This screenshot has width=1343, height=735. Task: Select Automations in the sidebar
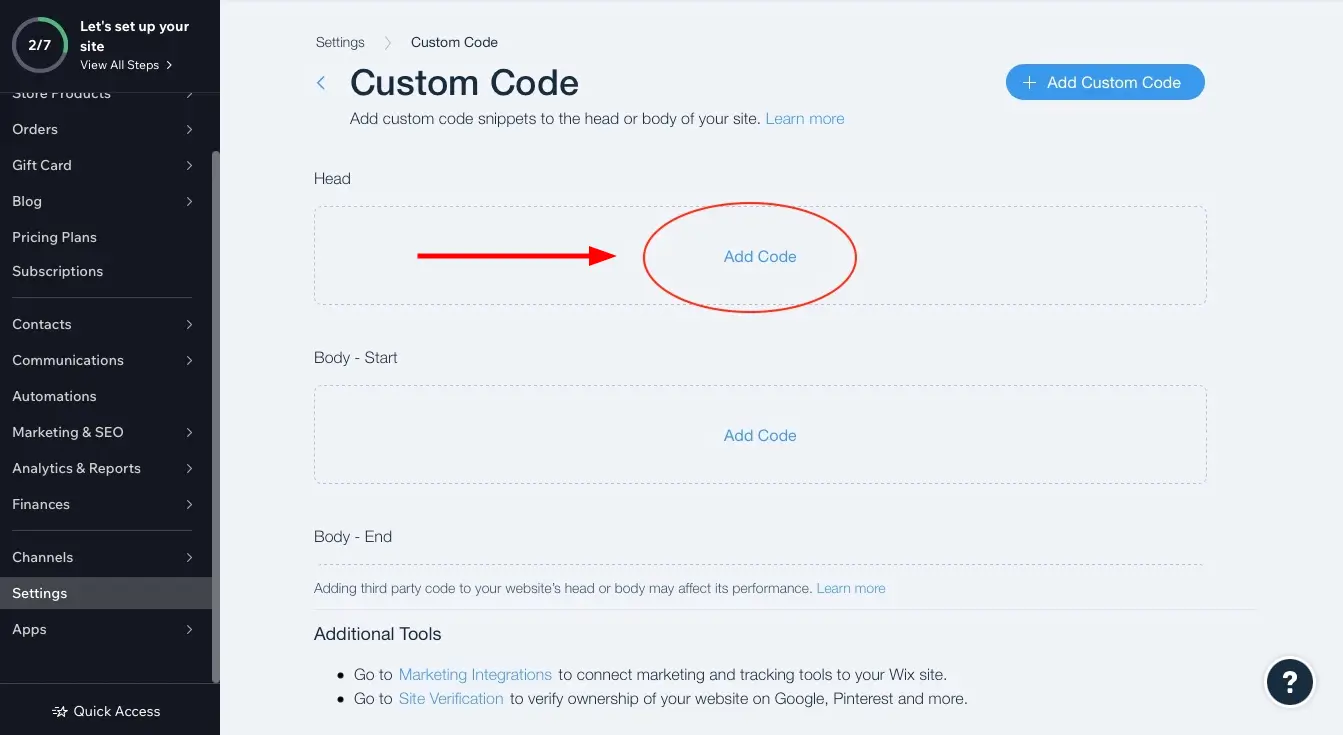pyautogui.click(x=54, y=396)
